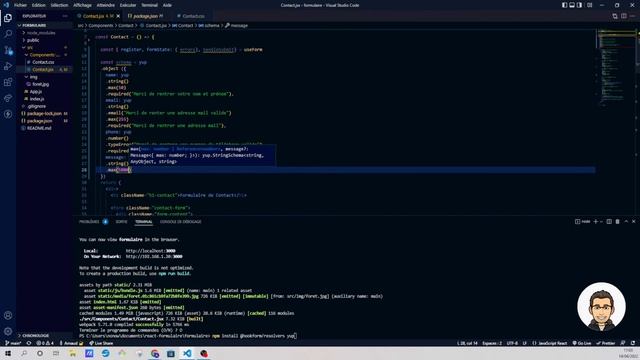Viewport: 640px width, 360px height.
Task: Click the git branch main status item
Action: 13,343
